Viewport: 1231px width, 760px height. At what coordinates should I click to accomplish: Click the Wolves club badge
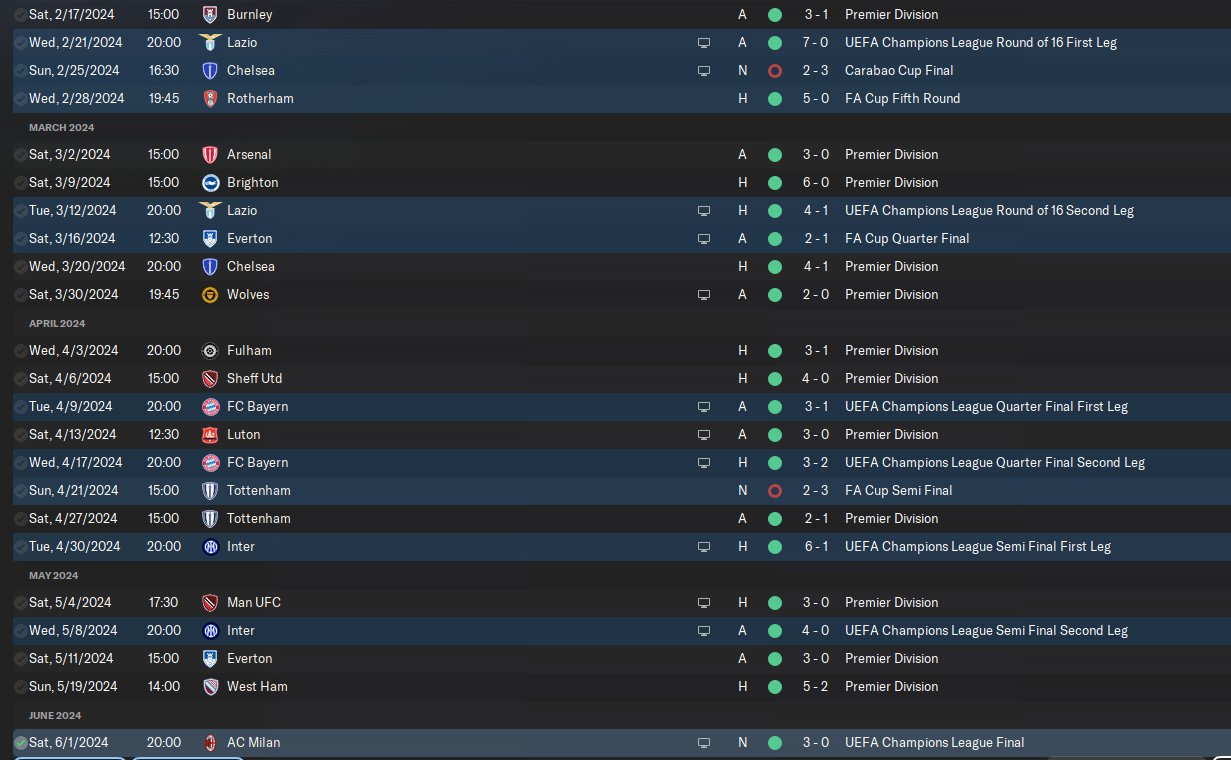(210, 295)
